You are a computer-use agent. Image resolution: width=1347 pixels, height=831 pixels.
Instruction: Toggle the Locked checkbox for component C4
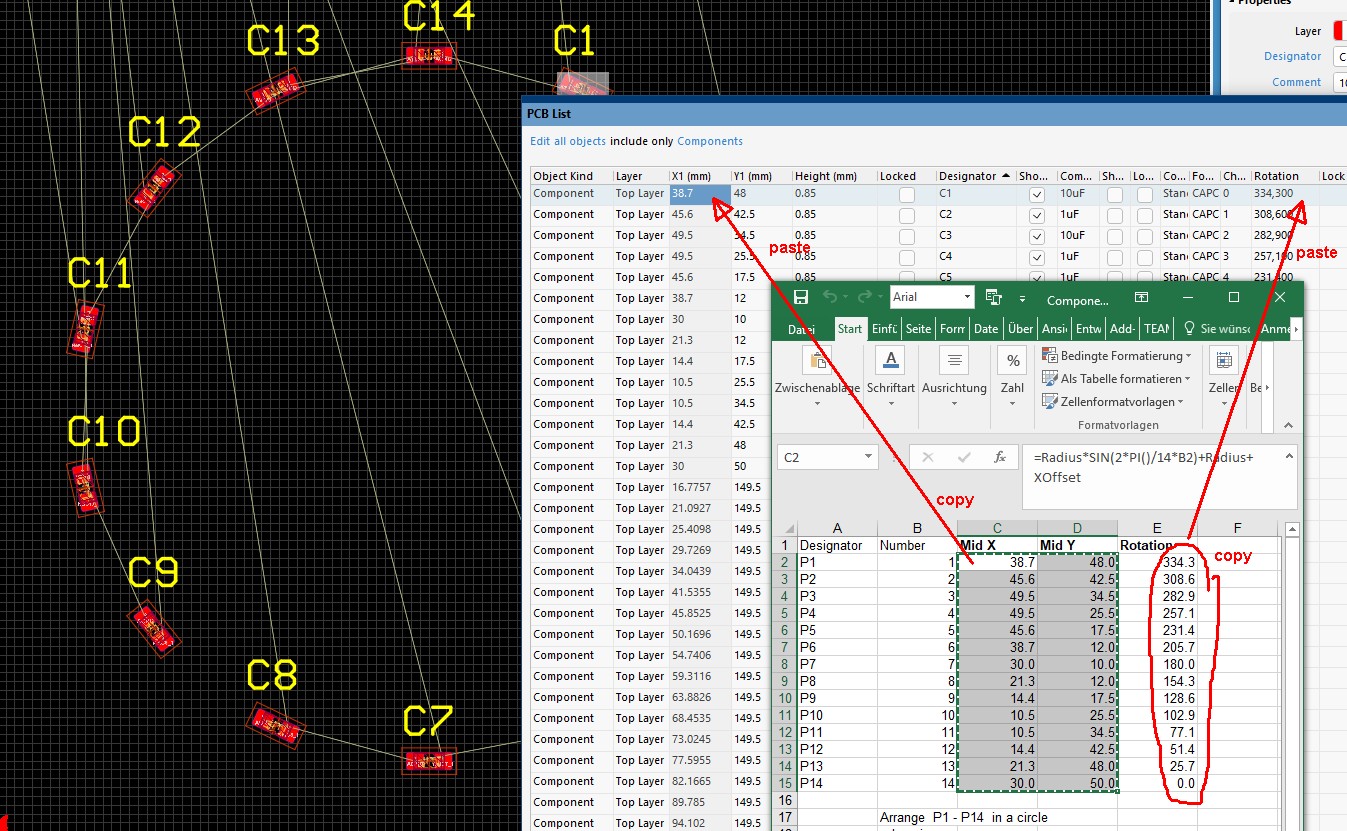coord(906,257)
